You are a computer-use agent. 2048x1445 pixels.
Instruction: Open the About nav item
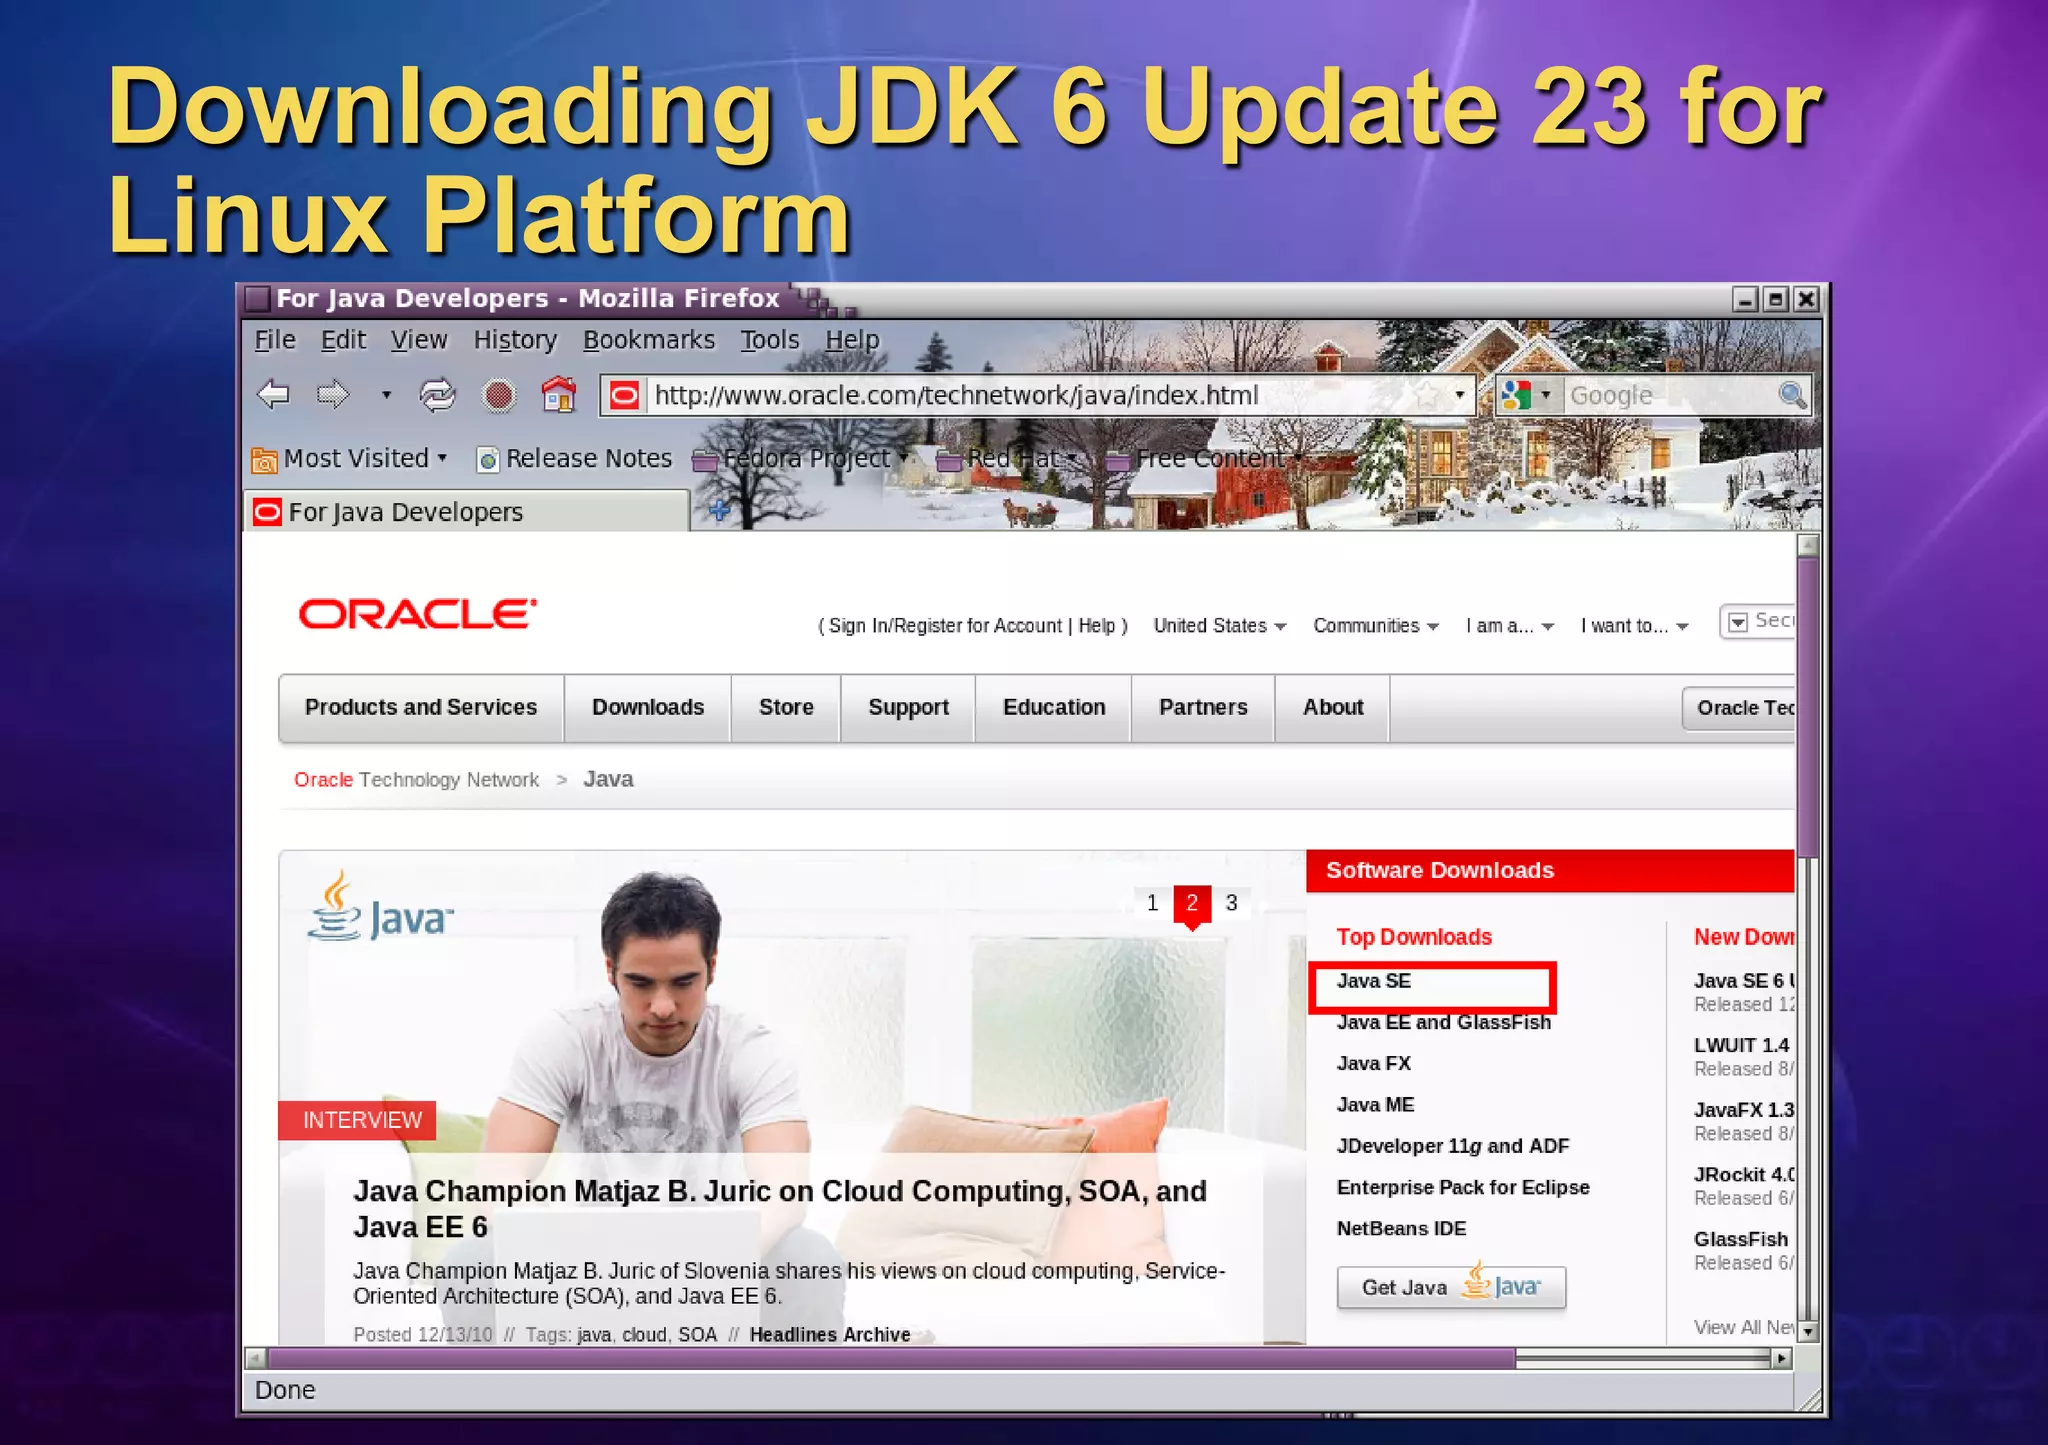tap(1333, 707)
